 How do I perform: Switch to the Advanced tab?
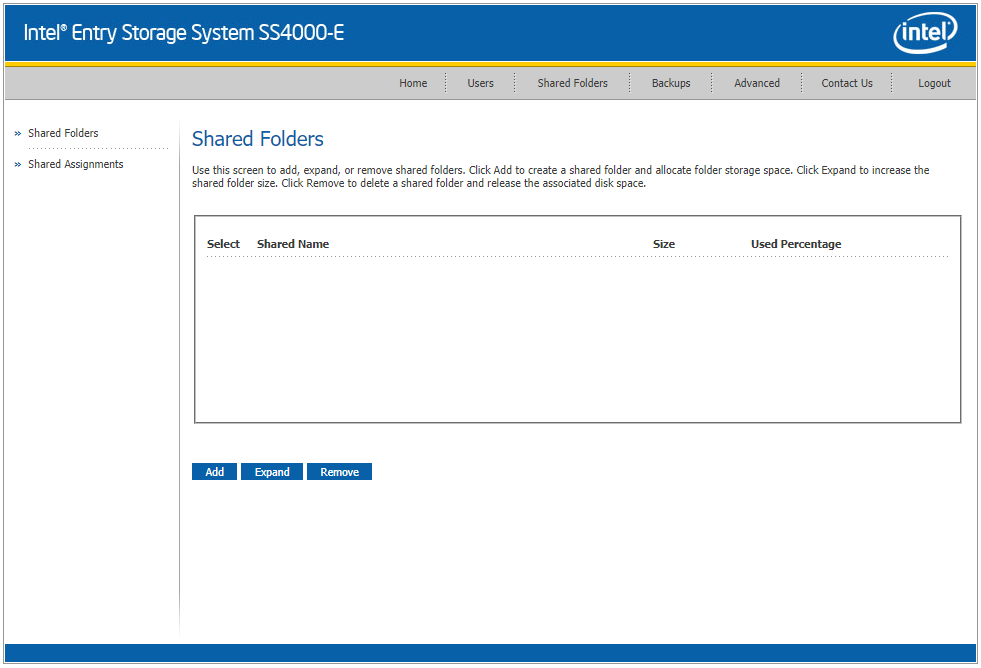click(x=757, y=83)
